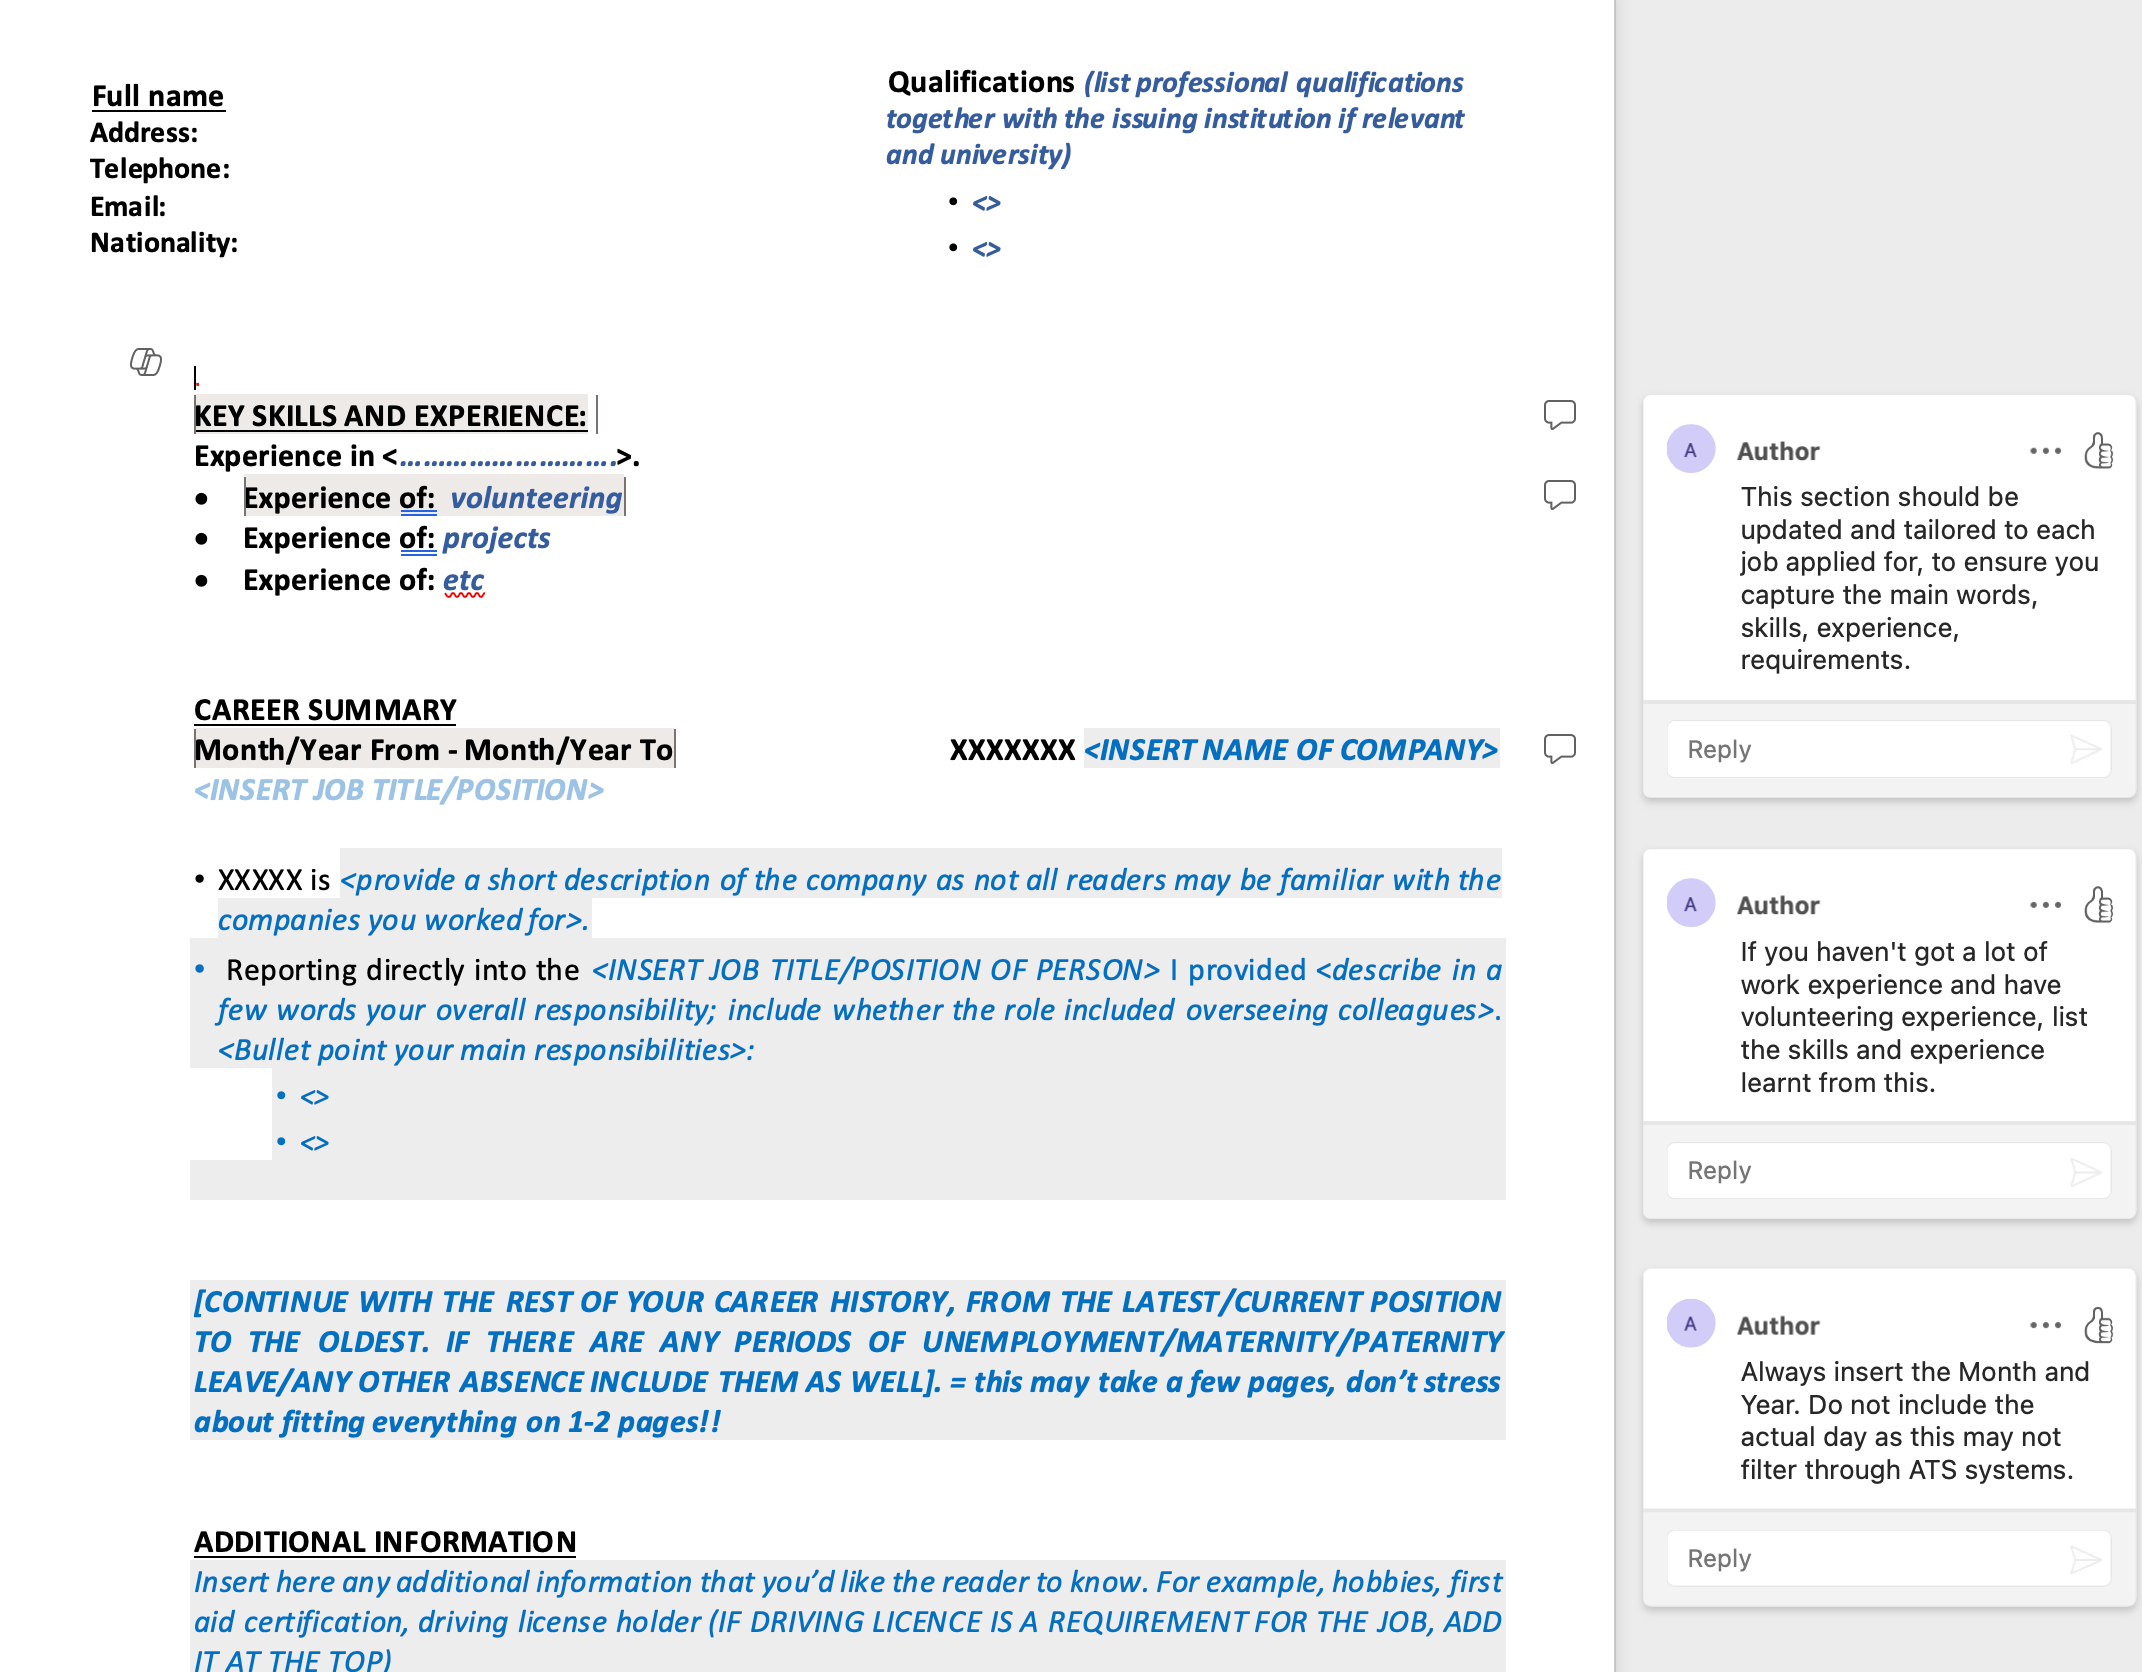This screenshot has height=1672, width=2142.
Task: Open comment bubble beside Insert Name of Company
Action: [x=1559, y=748]
